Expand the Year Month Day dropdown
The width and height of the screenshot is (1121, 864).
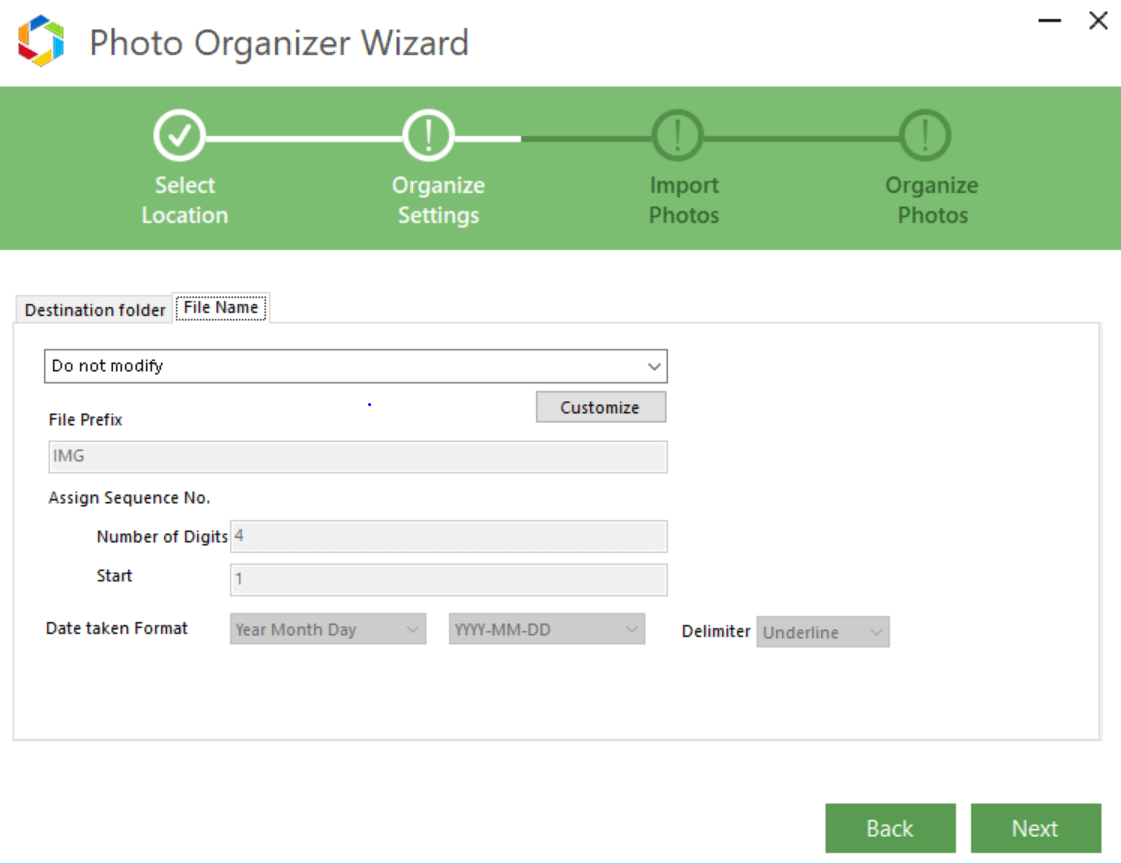328,630
